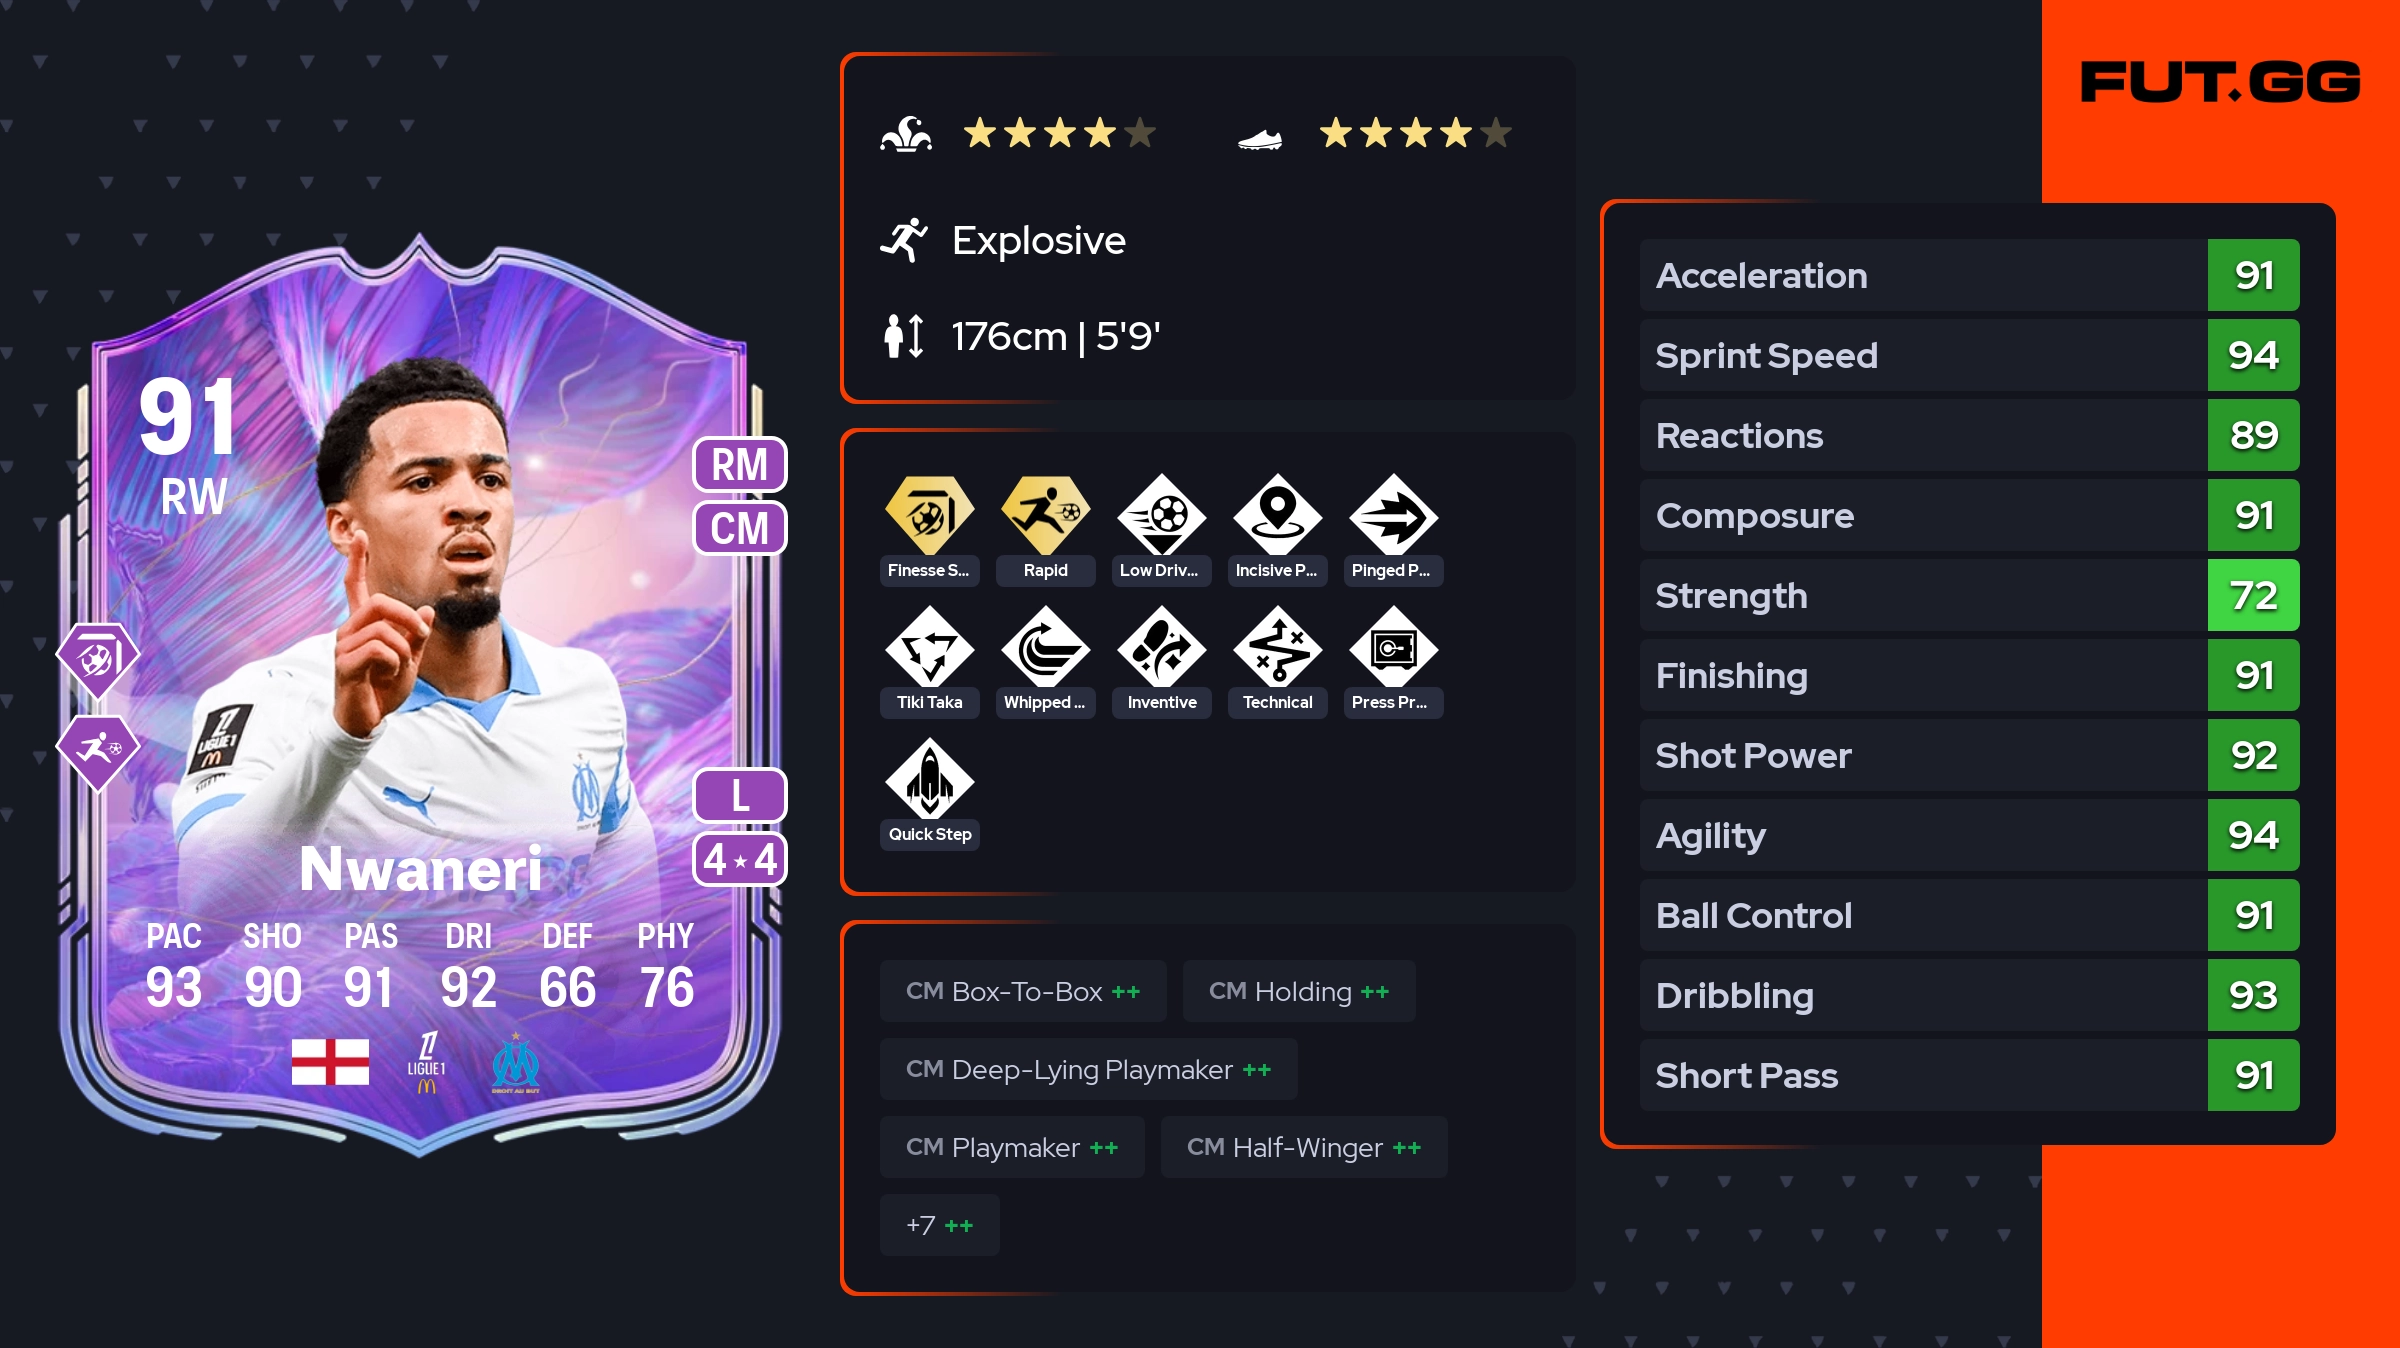Screen dimensions: 2400x1348
Task: Click the Whipped Pass playstyle icon
Action: click(1045, 647)
